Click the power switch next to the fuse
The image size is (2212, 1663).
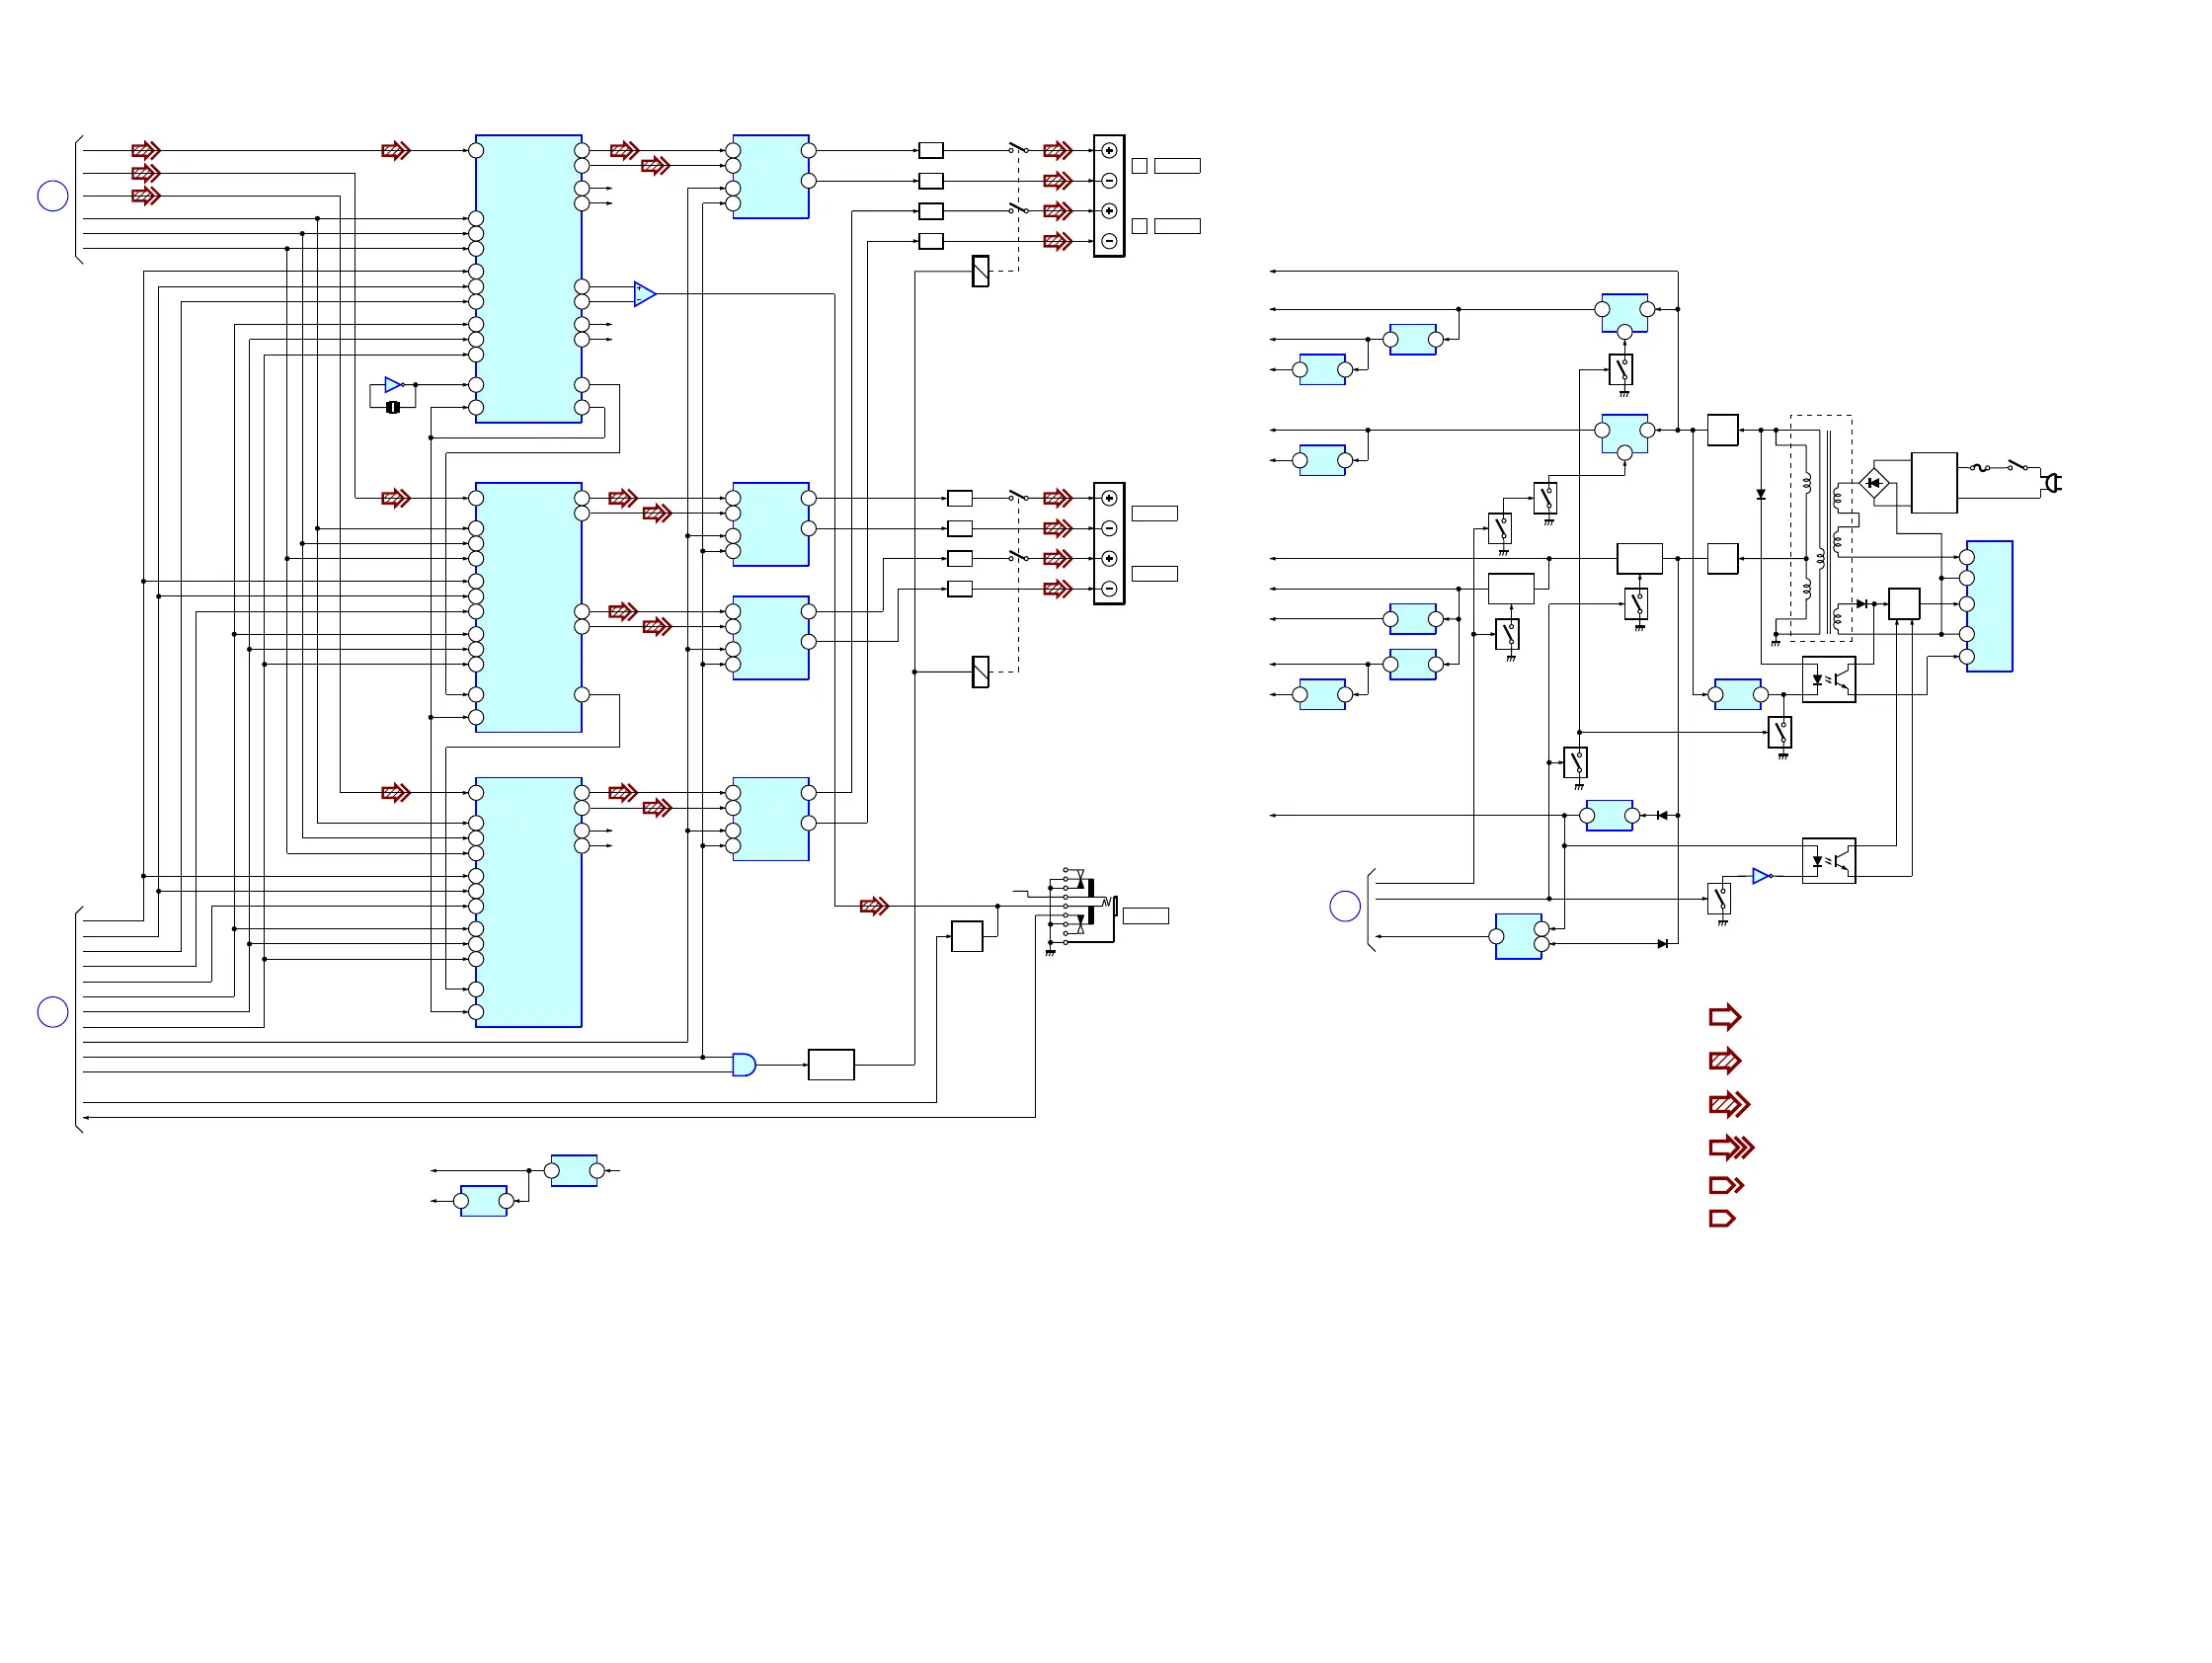[2018, 465]
